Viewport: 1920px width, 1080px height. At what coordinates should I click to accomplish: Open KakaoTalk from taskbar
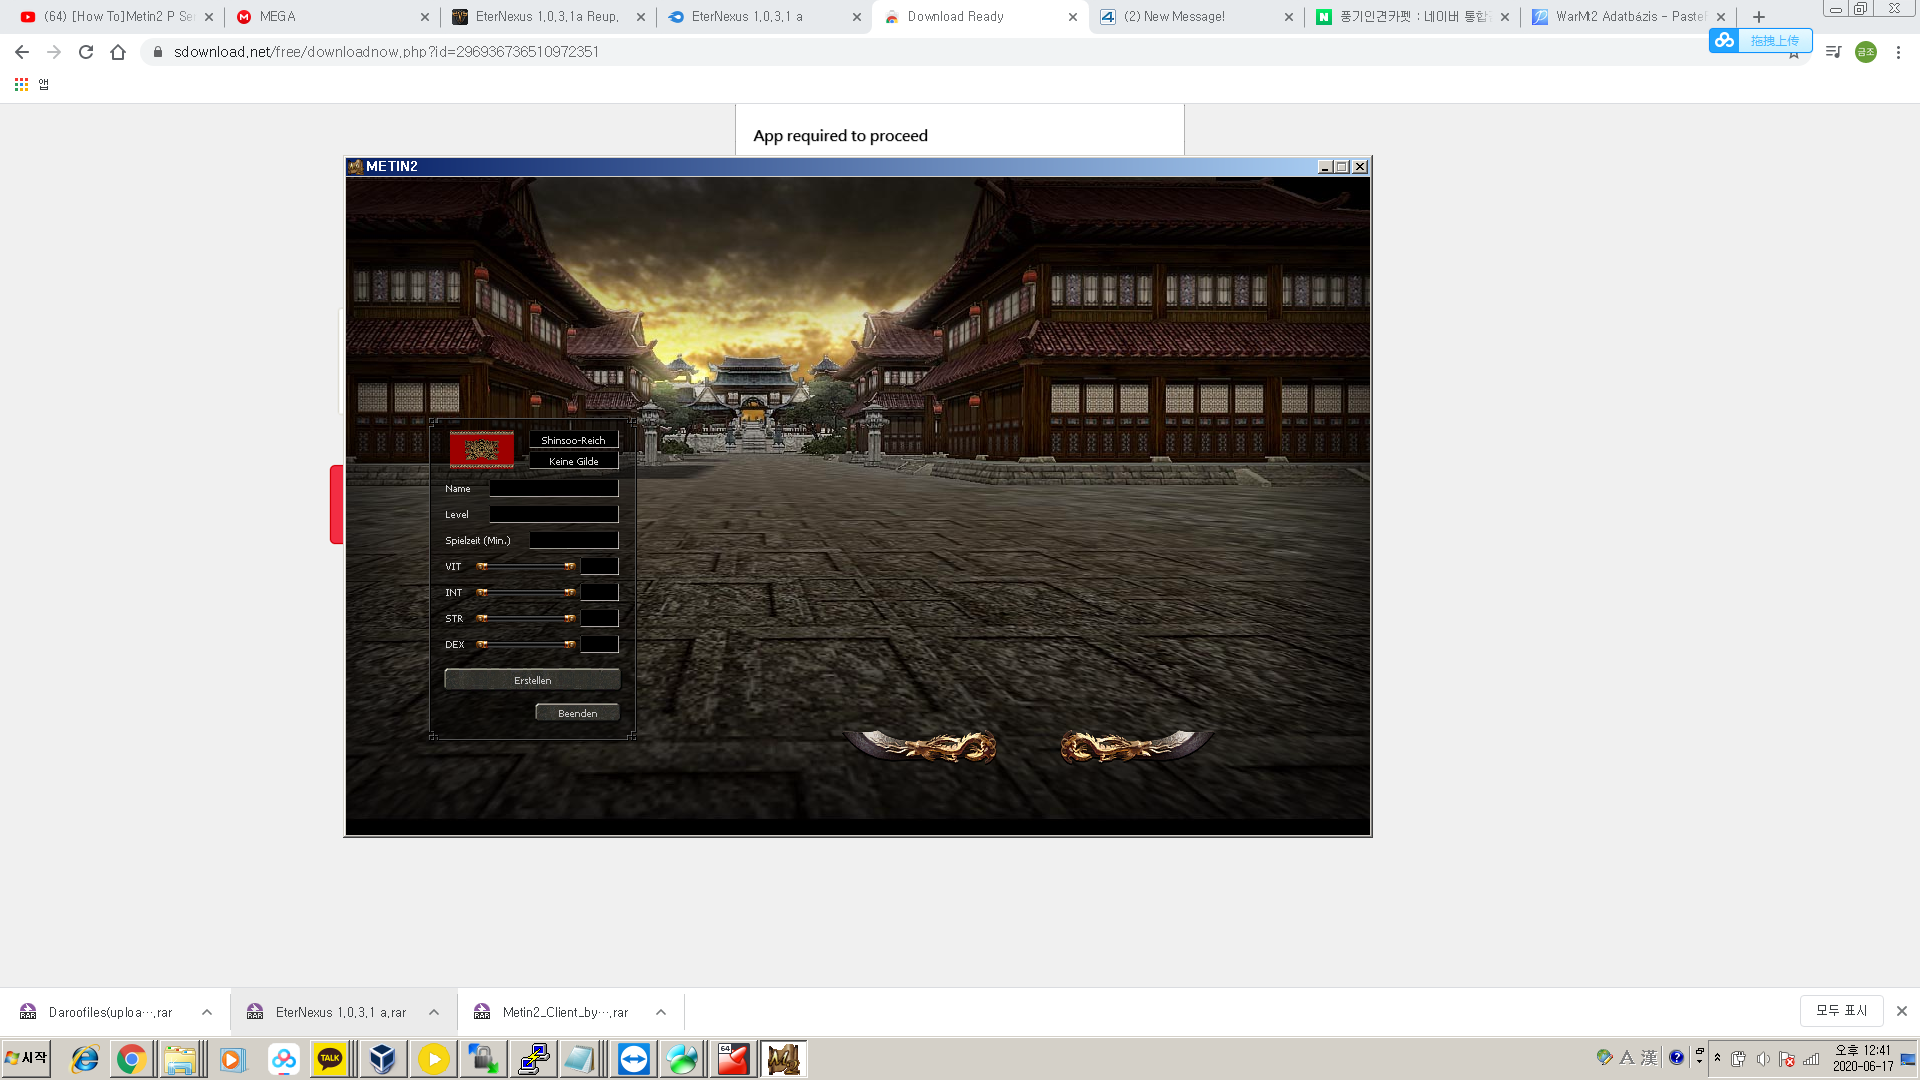click(x=330, y=1059)
